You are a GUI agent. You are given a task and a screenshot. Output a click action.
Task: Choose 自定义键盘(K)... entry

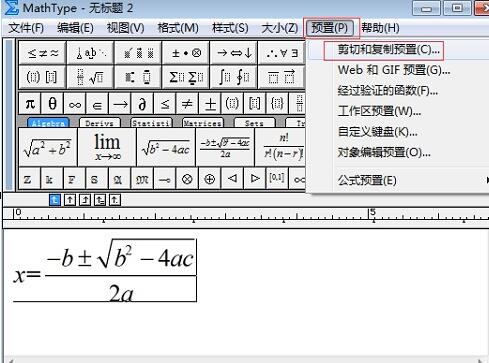pyautogui.click(x=377, y=132)
